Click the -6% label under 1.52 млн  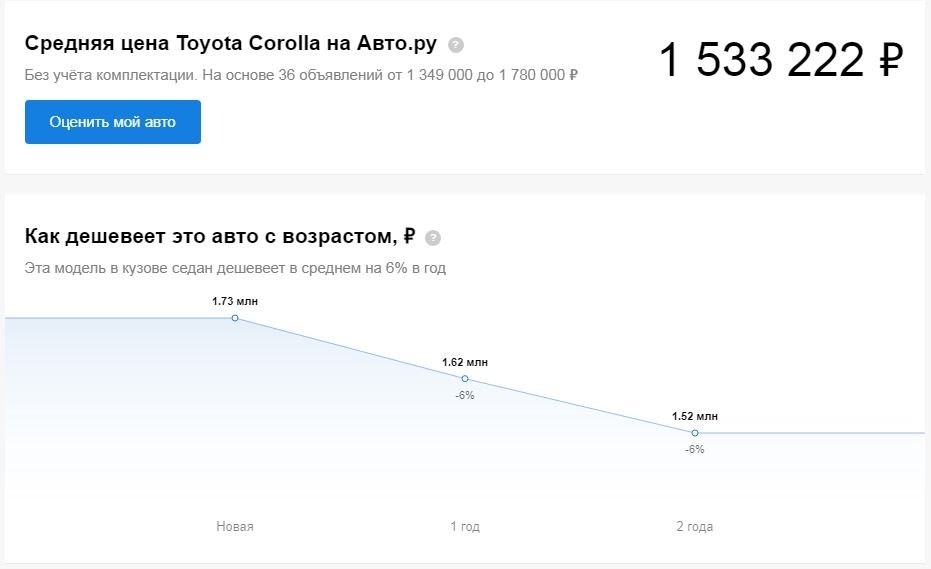(695, 450)
